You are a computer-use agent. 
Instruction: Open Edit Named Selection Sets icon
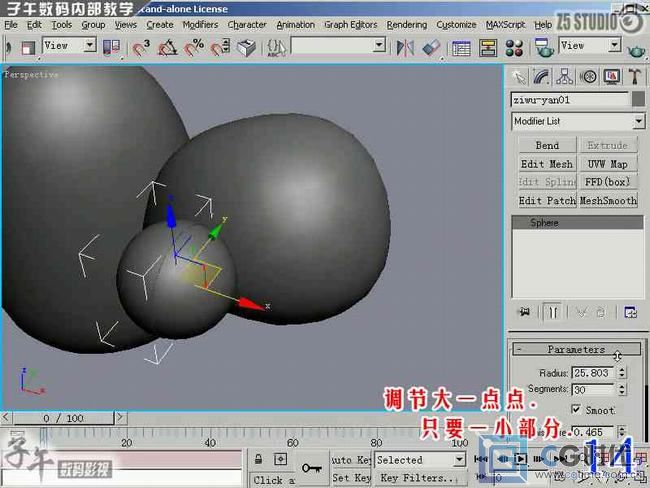tap(276, 47)
